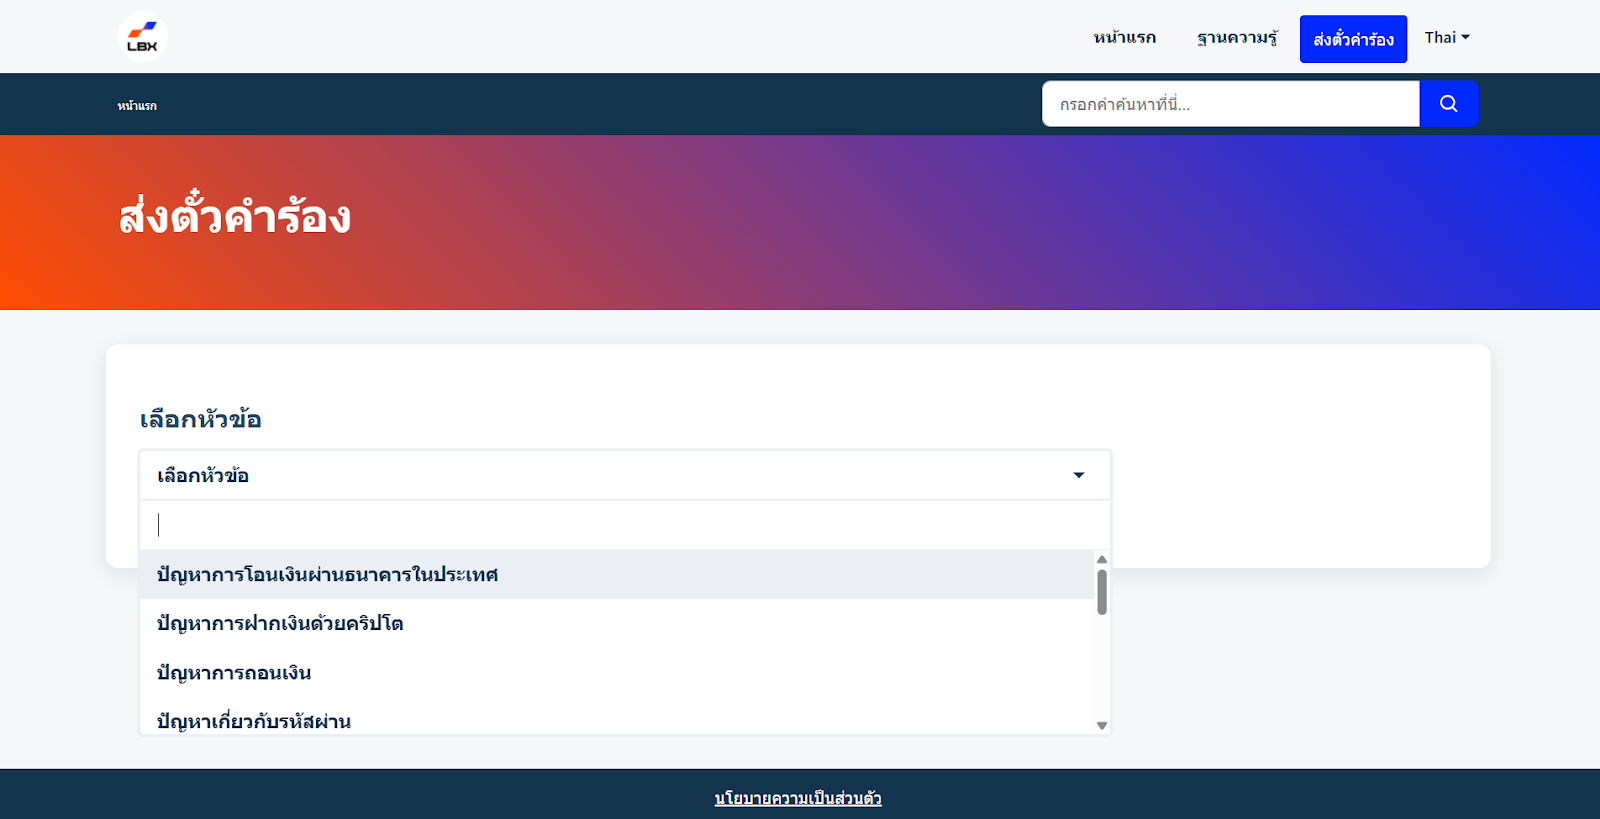Click the list scroll down arrow
The height and width of the screenshot is (819, 1600).
[1102, 726]
